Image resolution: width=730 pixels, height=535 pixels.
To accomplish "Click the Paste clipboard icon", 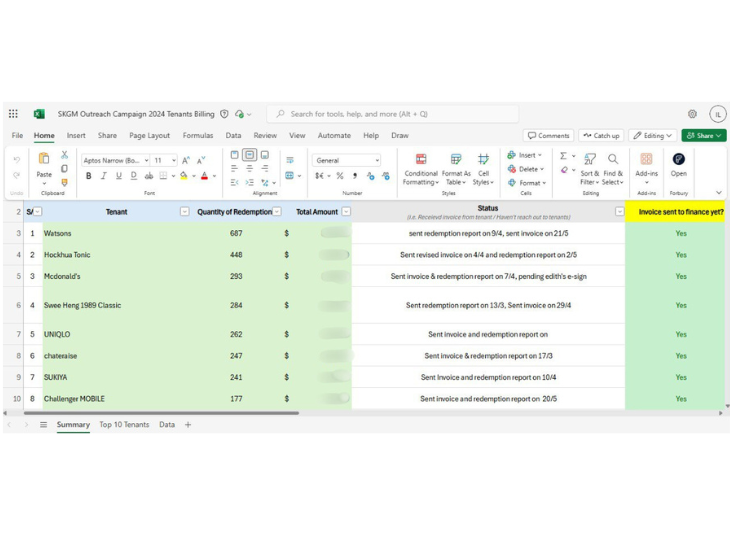I will pyautogui.click(x=44, y=160).
